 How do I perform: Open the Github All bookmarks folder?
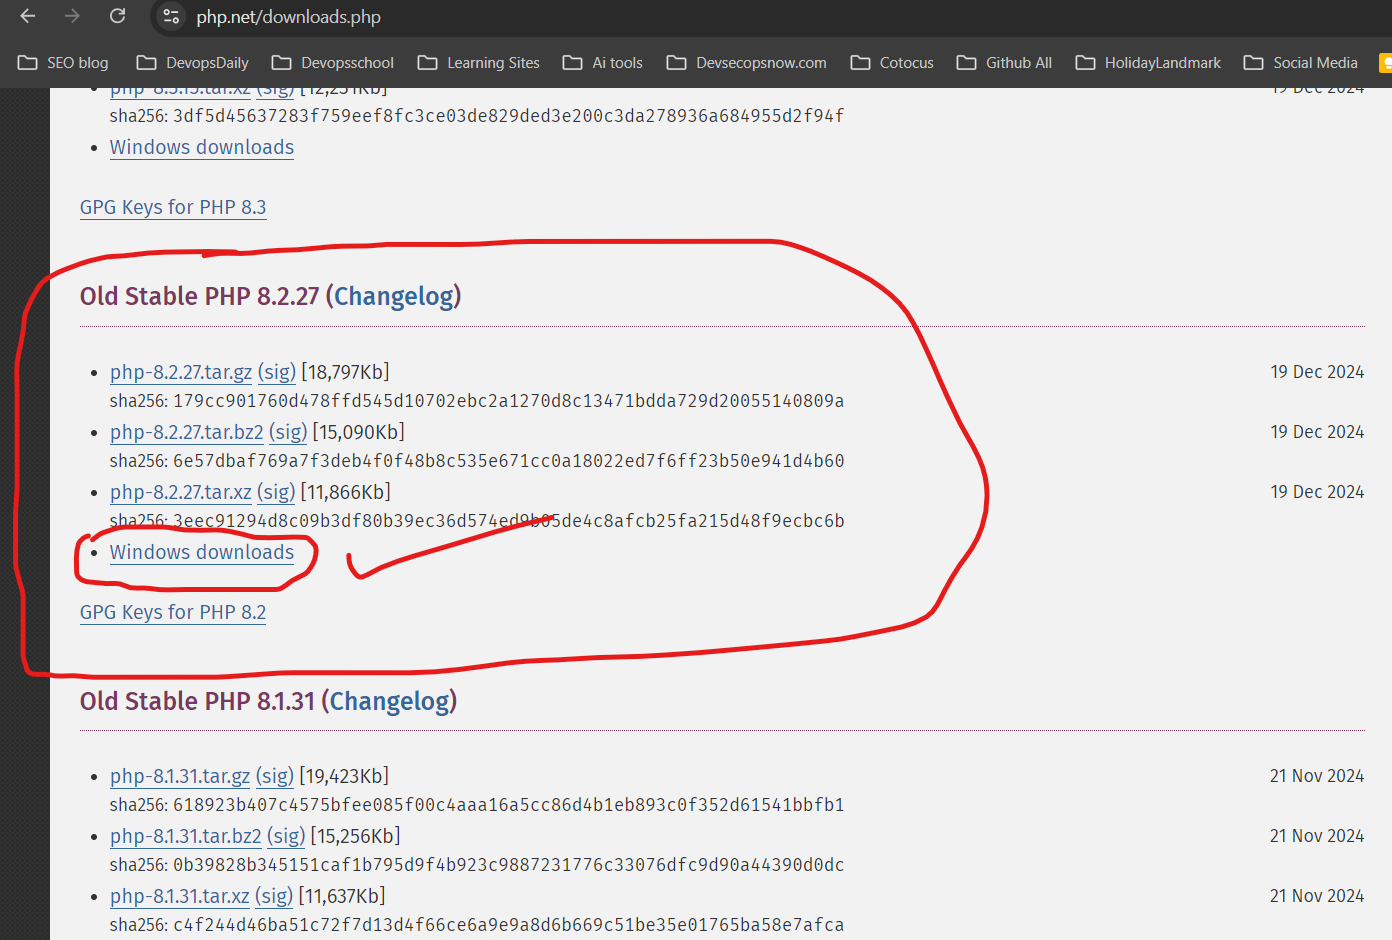tap(1004, 62)
